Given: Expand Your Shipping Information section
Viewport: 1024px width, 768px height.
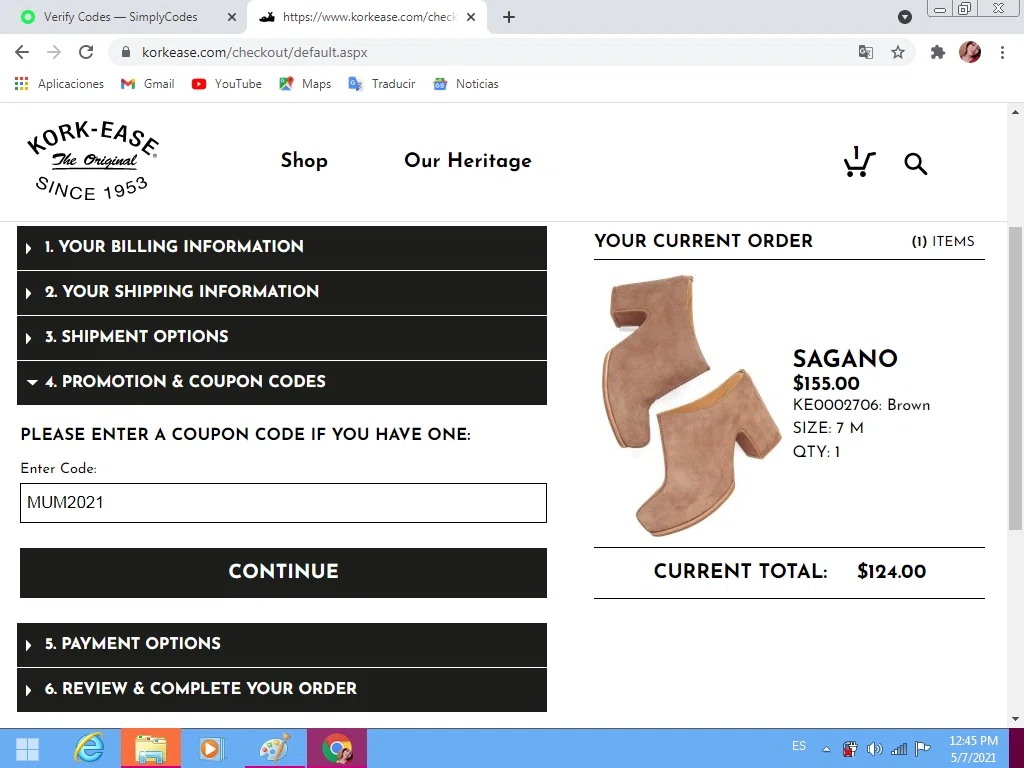Looking at the screenshot, I should pos(282,293).
